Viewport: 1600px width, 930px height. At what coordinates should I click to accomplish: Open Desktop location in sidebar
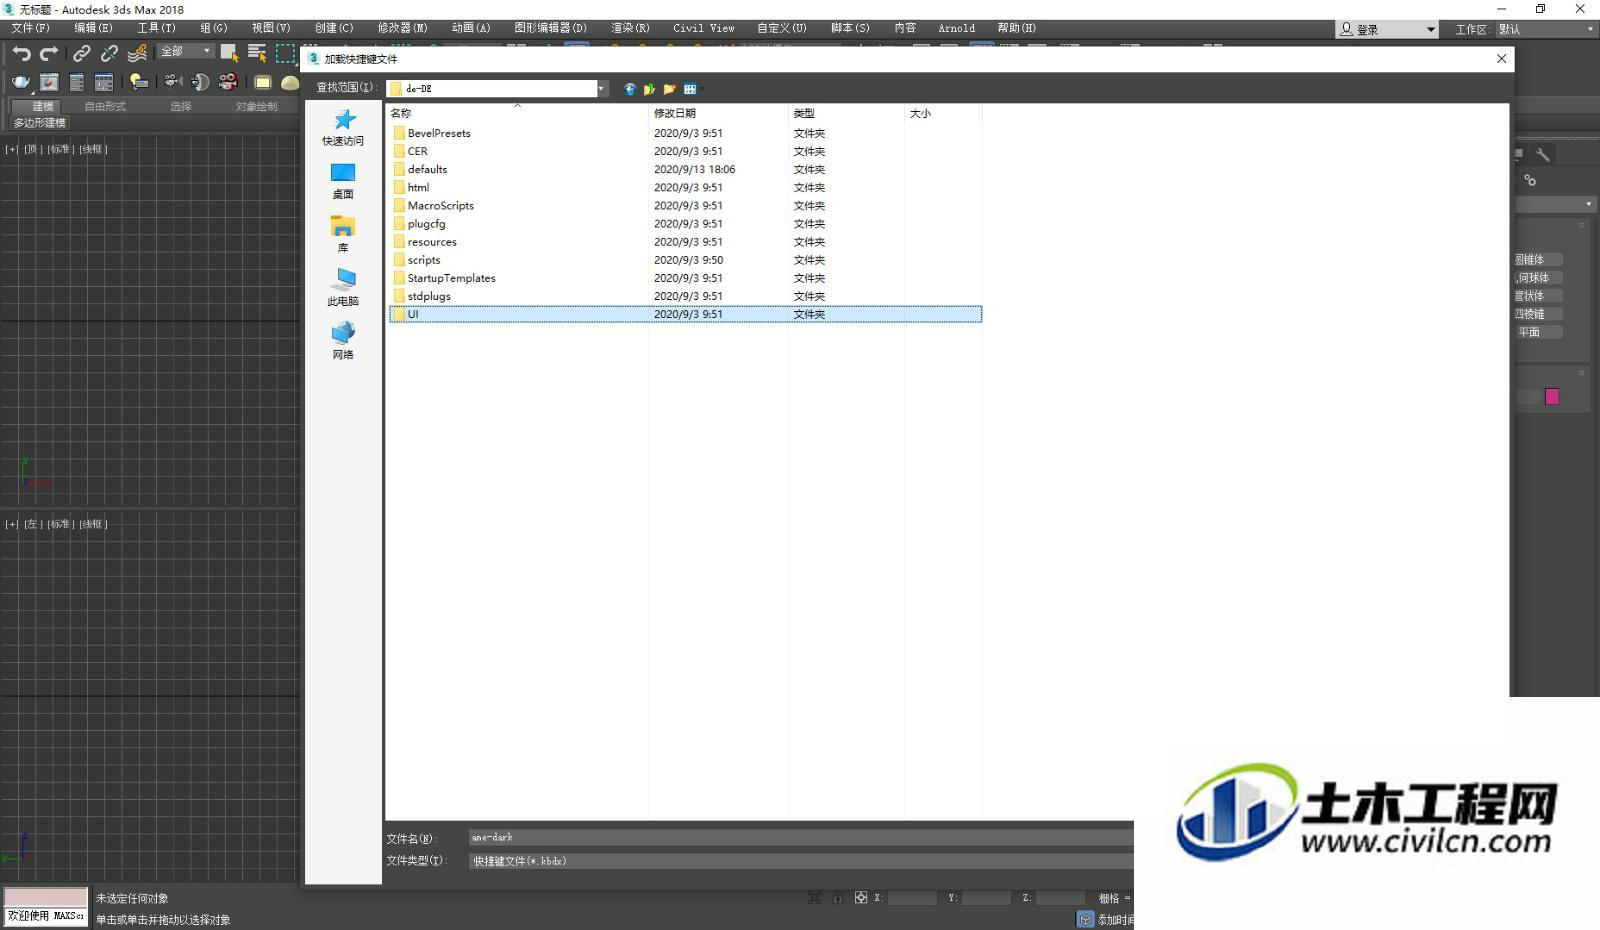(x=343, y=181)
